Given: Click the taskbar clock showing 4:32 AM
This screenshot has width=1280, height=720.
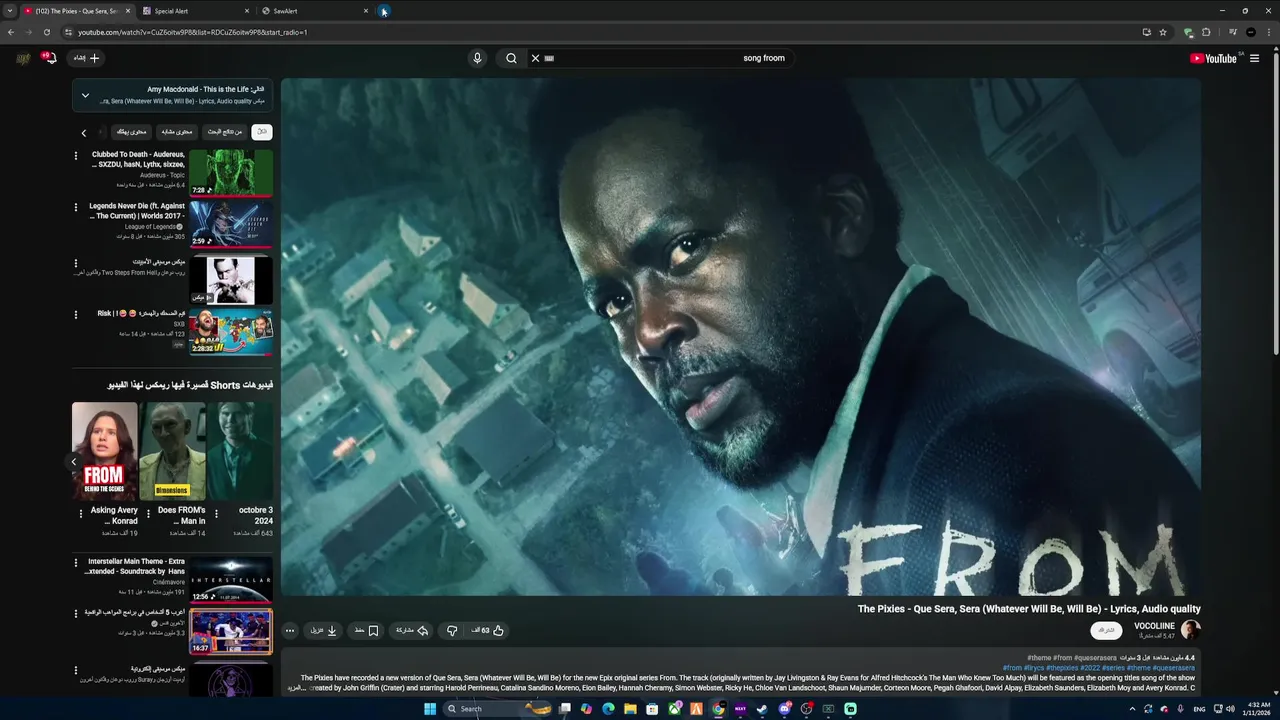Looking at the screenshot, I should (1258, 709).
